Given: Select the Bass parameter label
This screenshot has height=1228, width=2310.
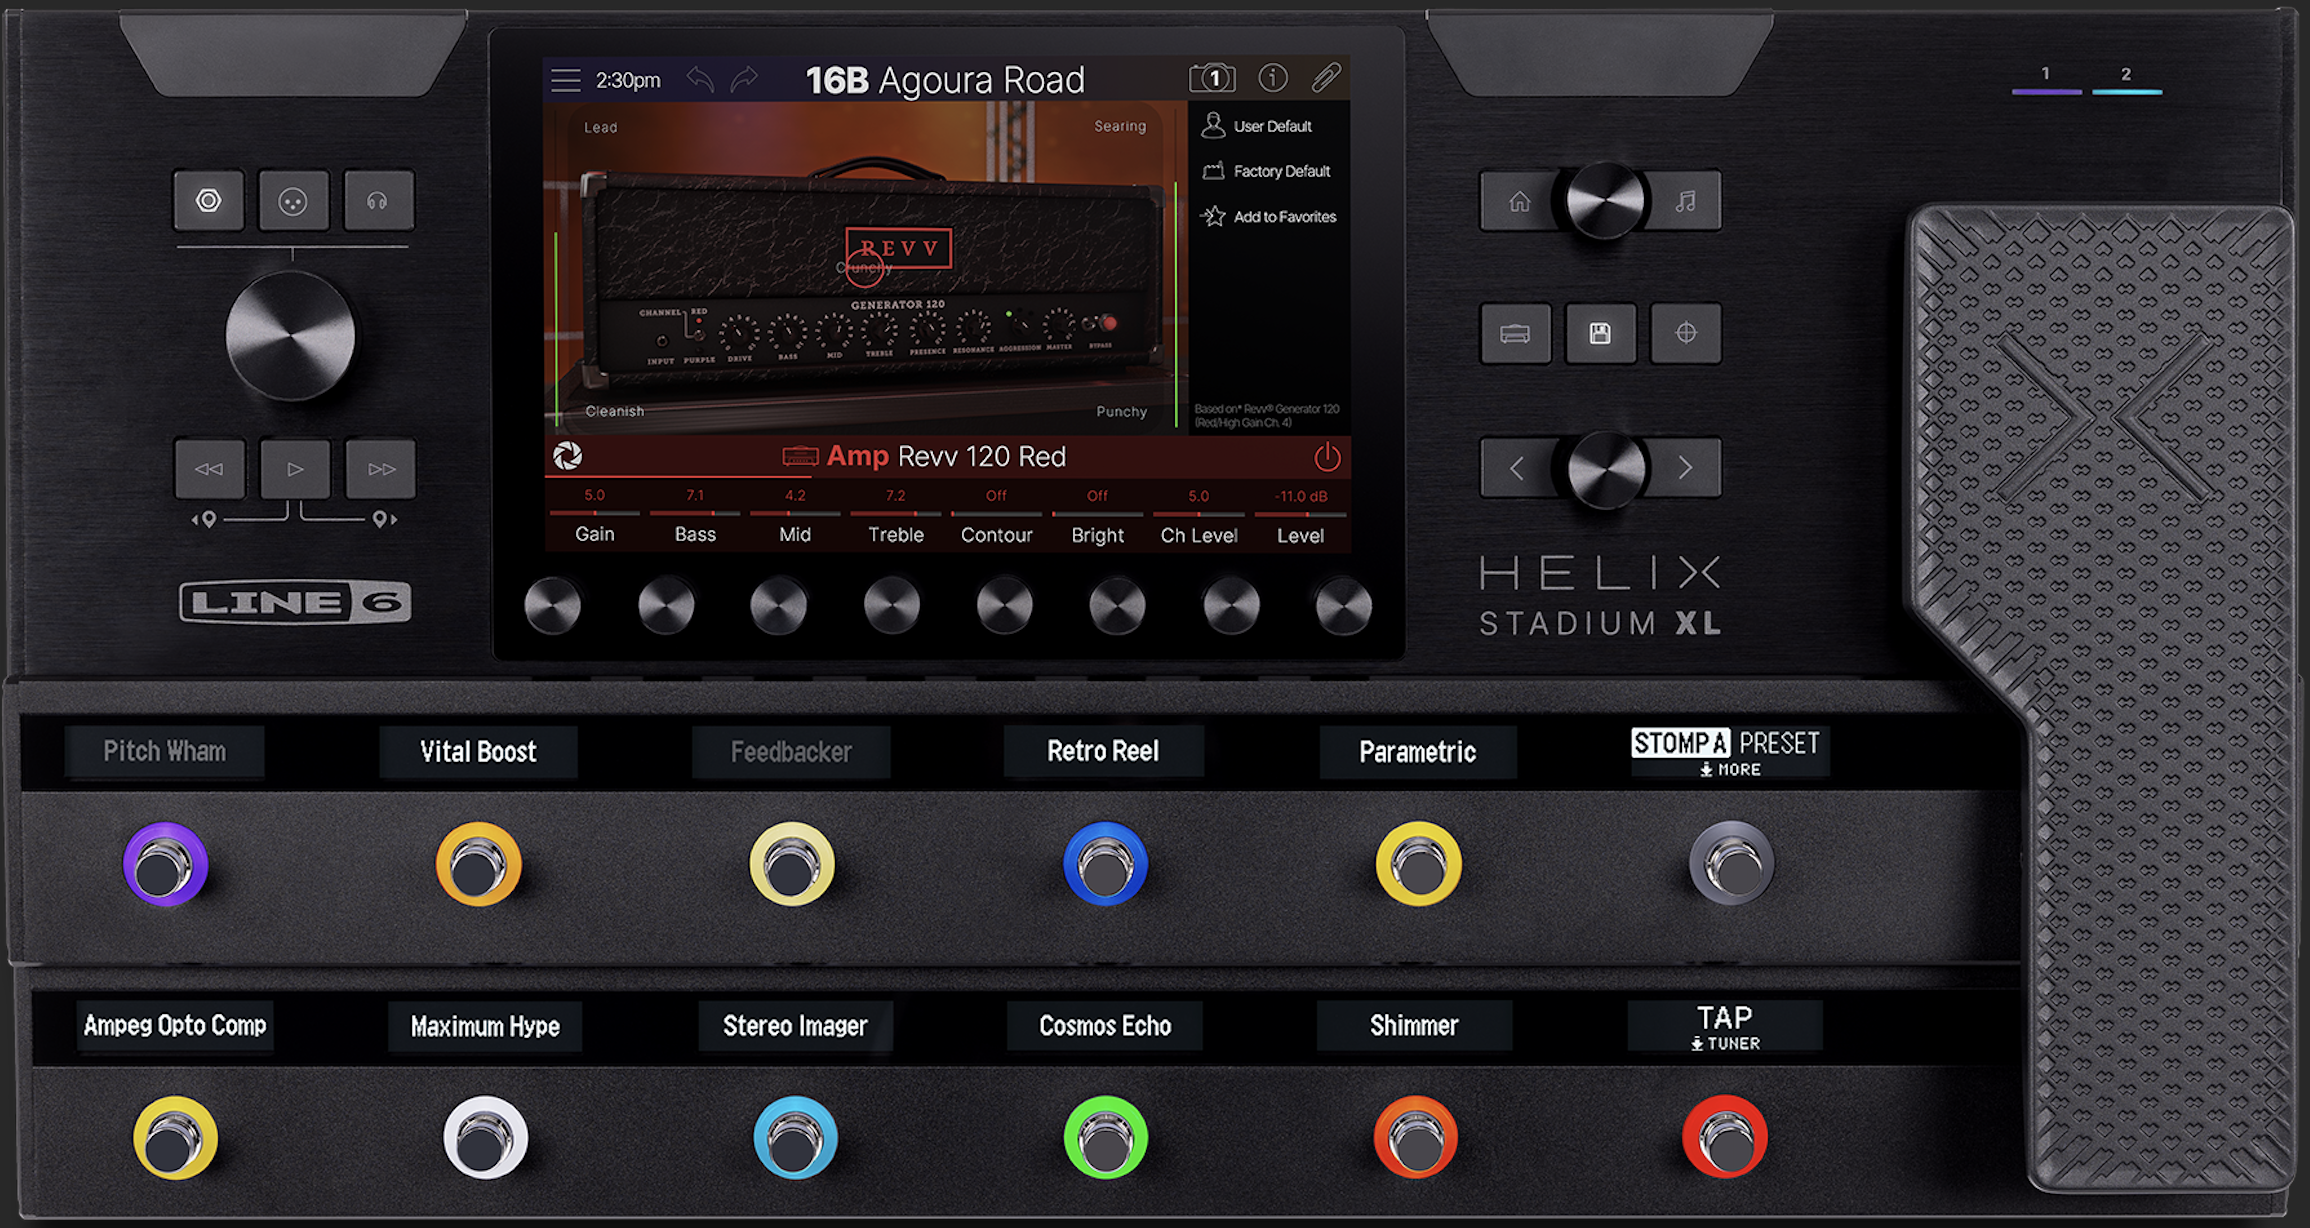Looking at the screenshot, I should click(x=695, y=534).
